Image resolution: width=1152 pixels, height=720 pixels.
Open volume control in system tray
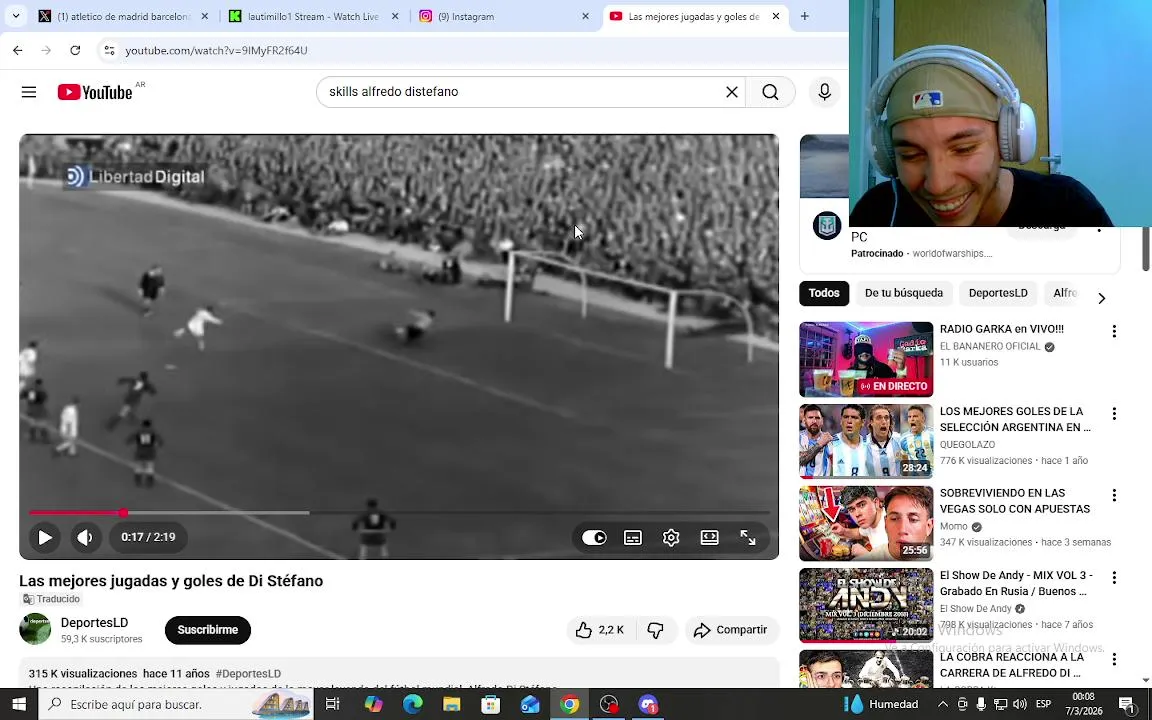(1019, 704)
